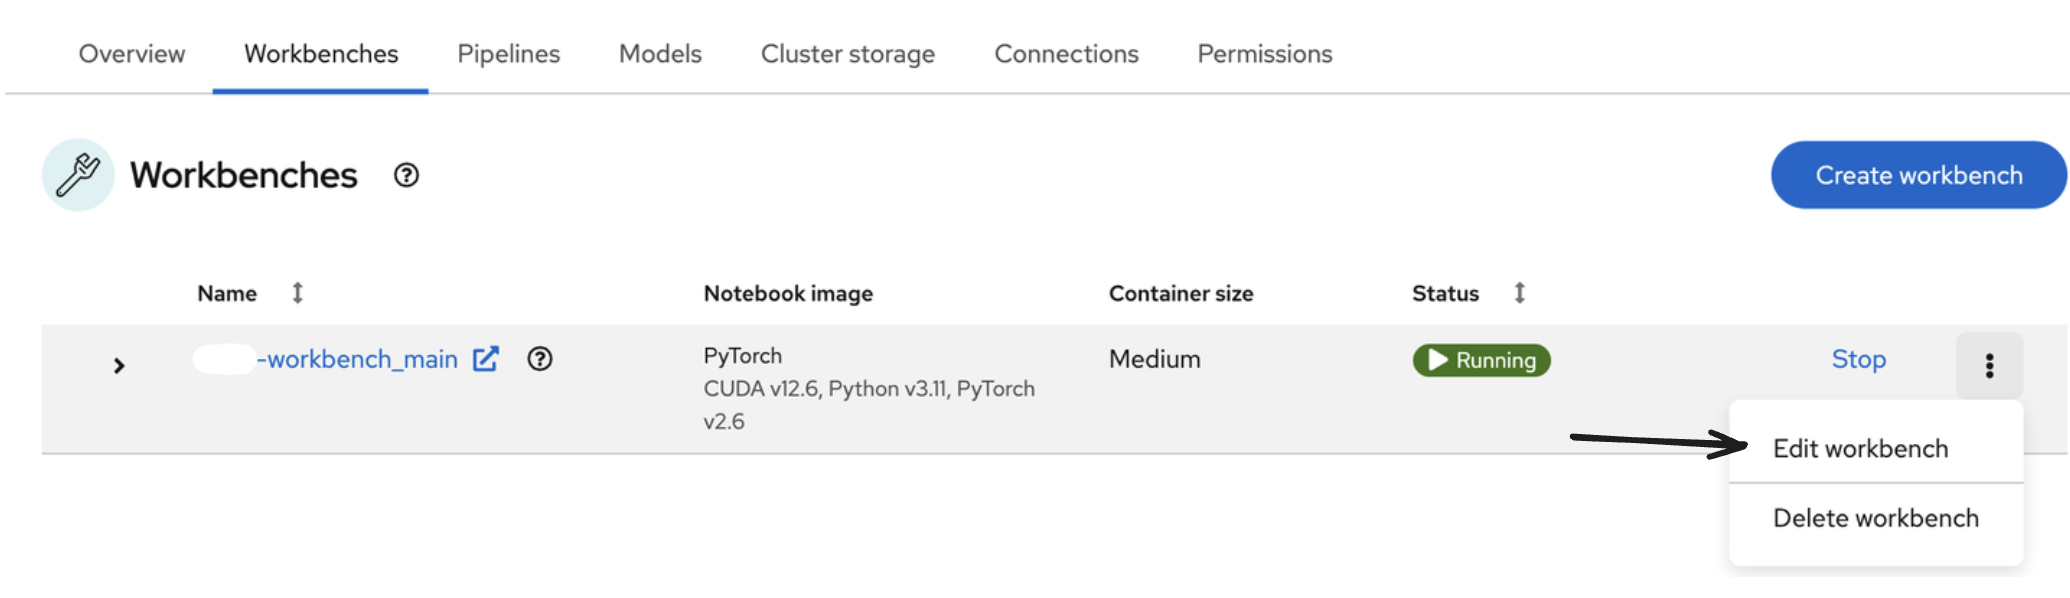Image resolution: width=2070 pixels, height=598 pixels.
Task: Switch to the Pipelines tab
Action: (508, 54)
